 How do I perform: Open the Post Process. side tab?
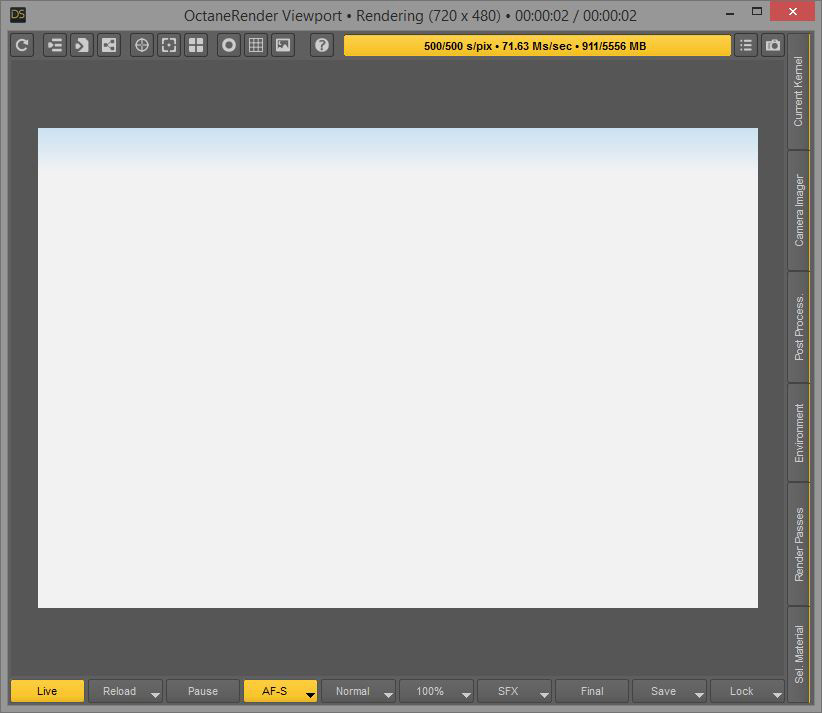click(x=798, y=327)
